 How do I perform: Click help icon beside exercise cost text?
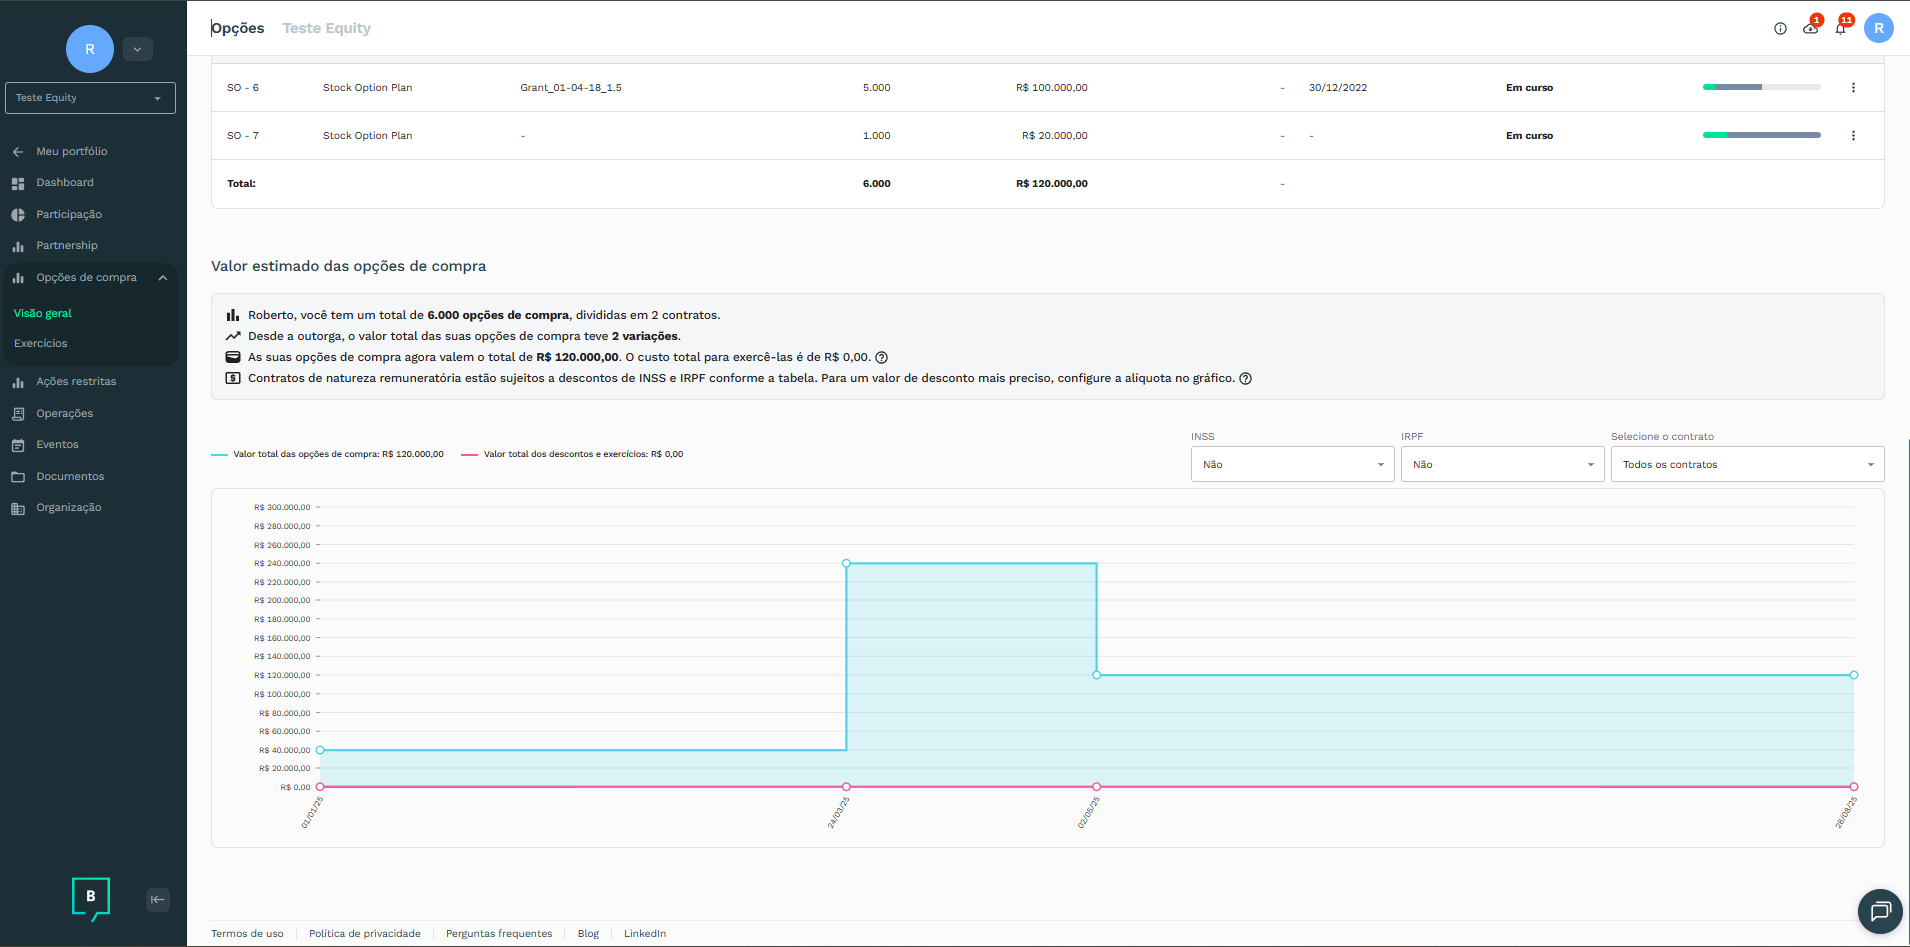(881, 358)
